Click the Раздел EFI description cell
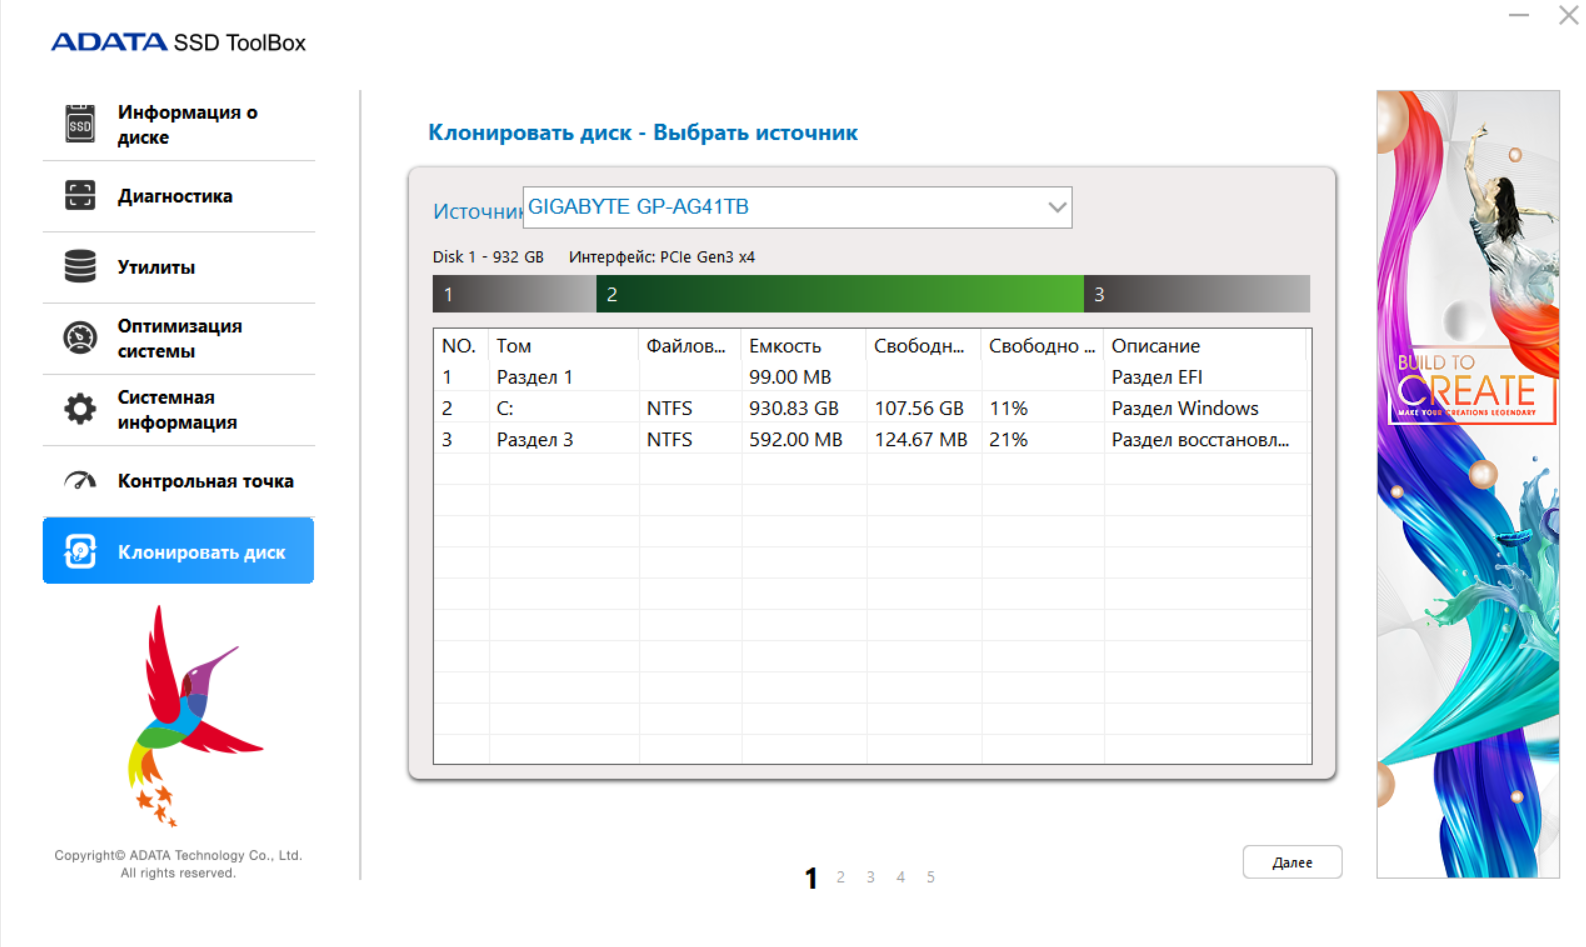This screenshot has width=1586, height=947. [1157, 377]
